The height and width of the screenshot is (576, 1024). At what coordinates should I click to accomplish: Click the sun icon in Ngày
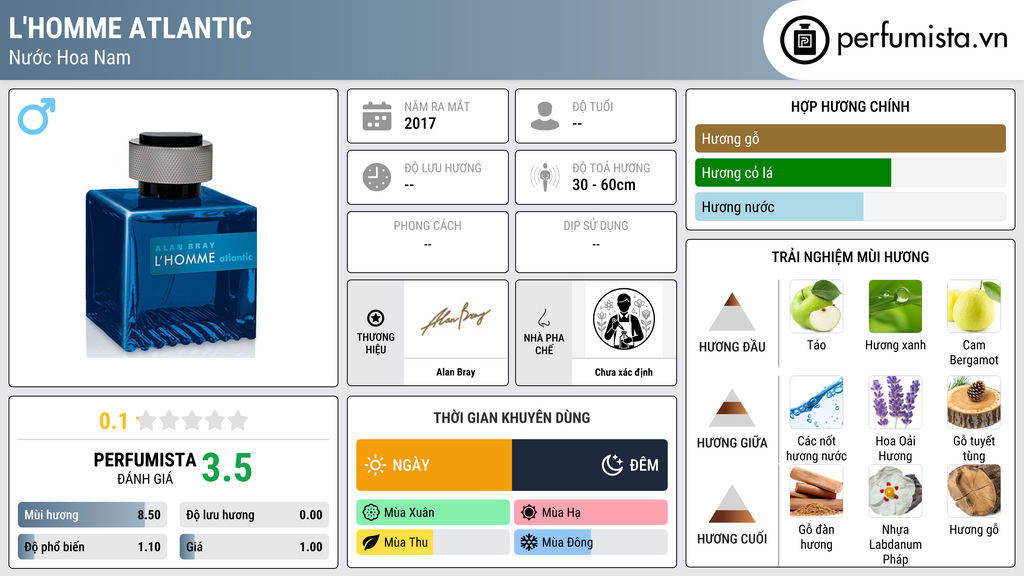coord(376,465)
